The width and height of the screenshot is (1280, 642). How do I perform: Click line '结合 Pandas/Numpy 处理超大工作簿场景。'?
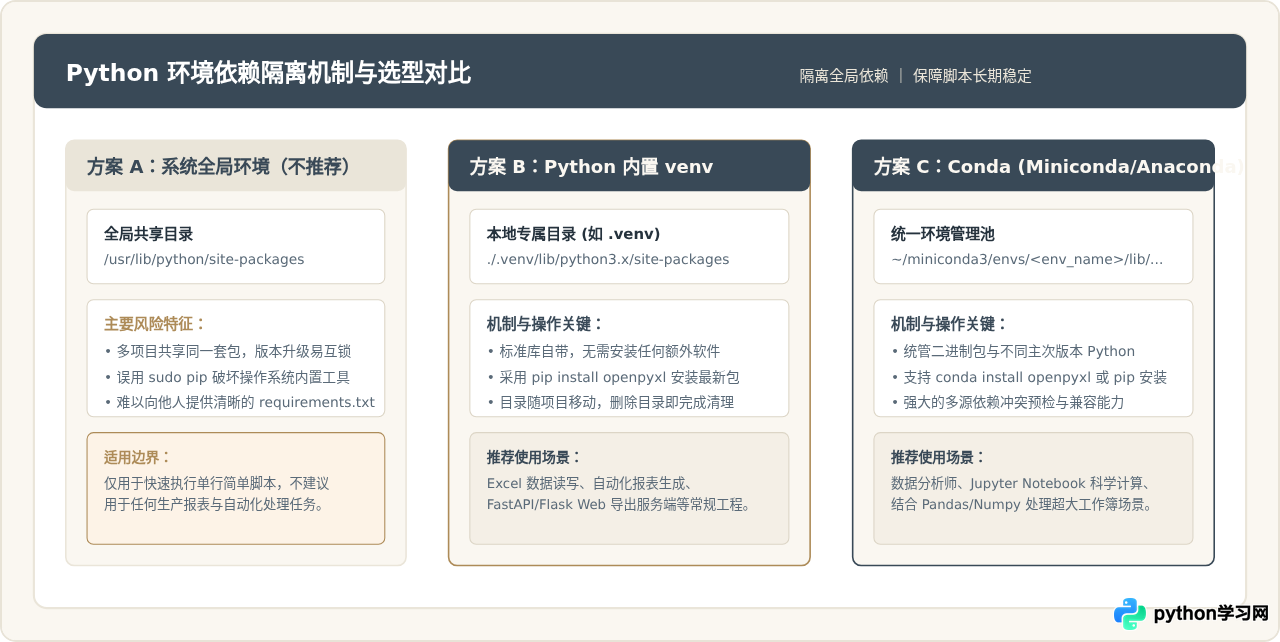1022,505
